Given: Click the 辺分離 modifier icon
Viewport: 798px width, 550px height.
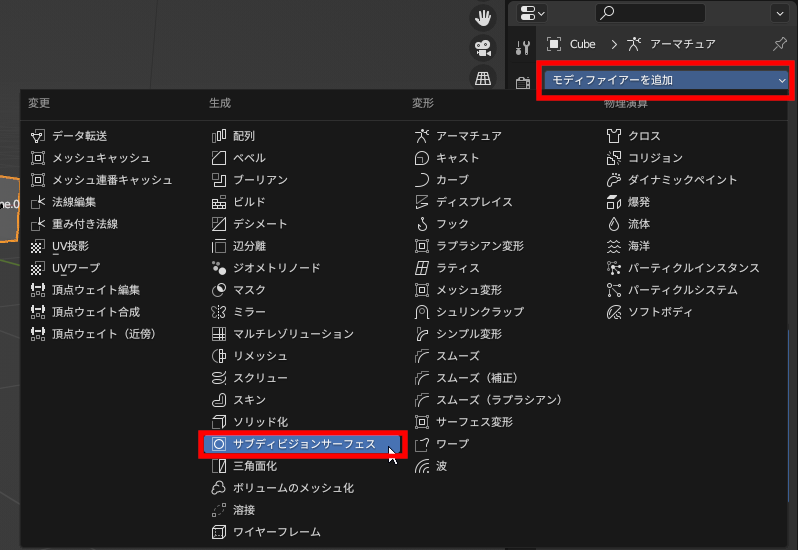Looking at the screenshot, I should click(219, 246).
